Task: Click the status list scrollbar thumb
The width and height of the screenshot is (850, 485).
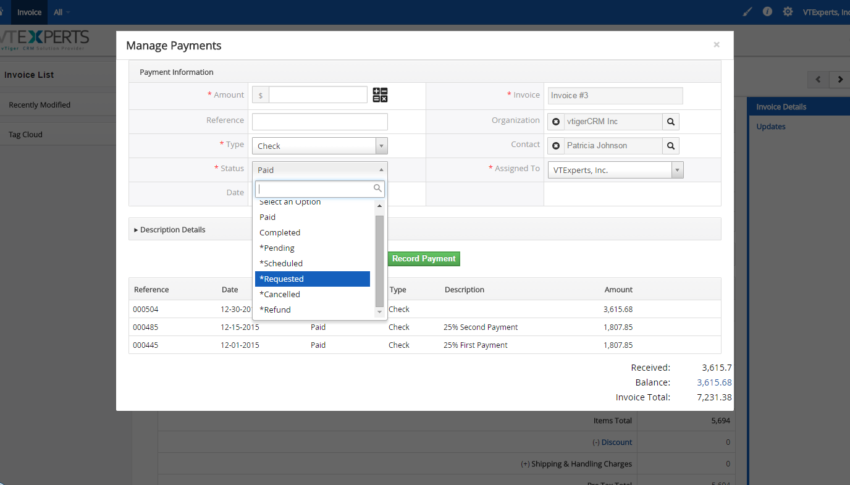Action: pos(379,261)
